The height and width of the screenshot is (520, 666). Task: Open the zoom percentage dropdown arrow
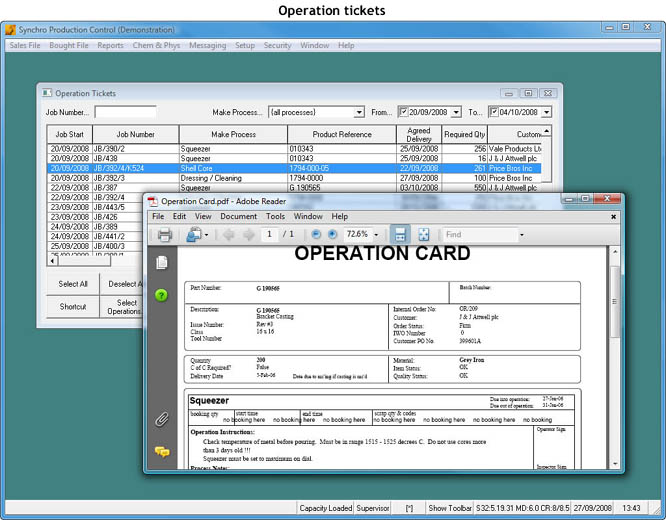point(376,235)
